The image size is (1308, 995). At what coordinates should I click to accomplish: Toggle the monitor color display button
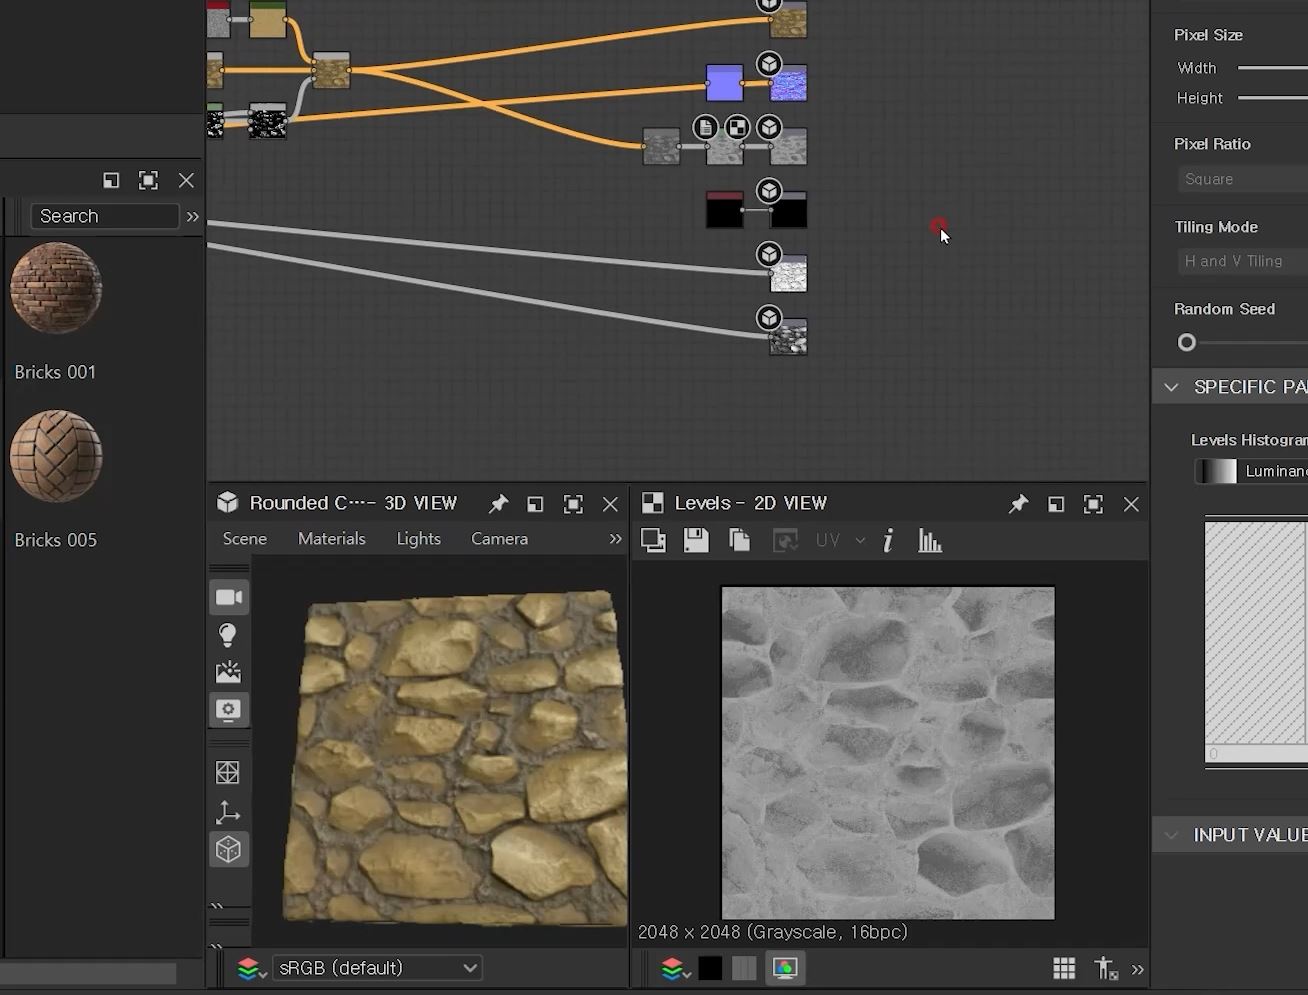pyautogui.click(x=785, y=968)
